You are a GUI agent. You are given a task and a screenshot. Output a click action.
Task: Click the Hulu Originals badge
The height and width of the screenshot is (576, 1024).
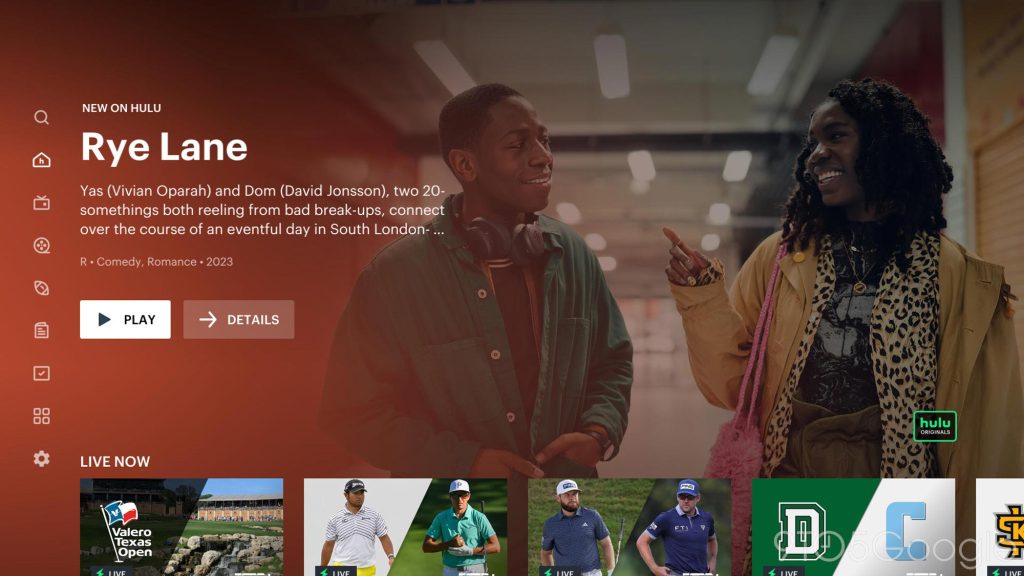tap(935, 426)
